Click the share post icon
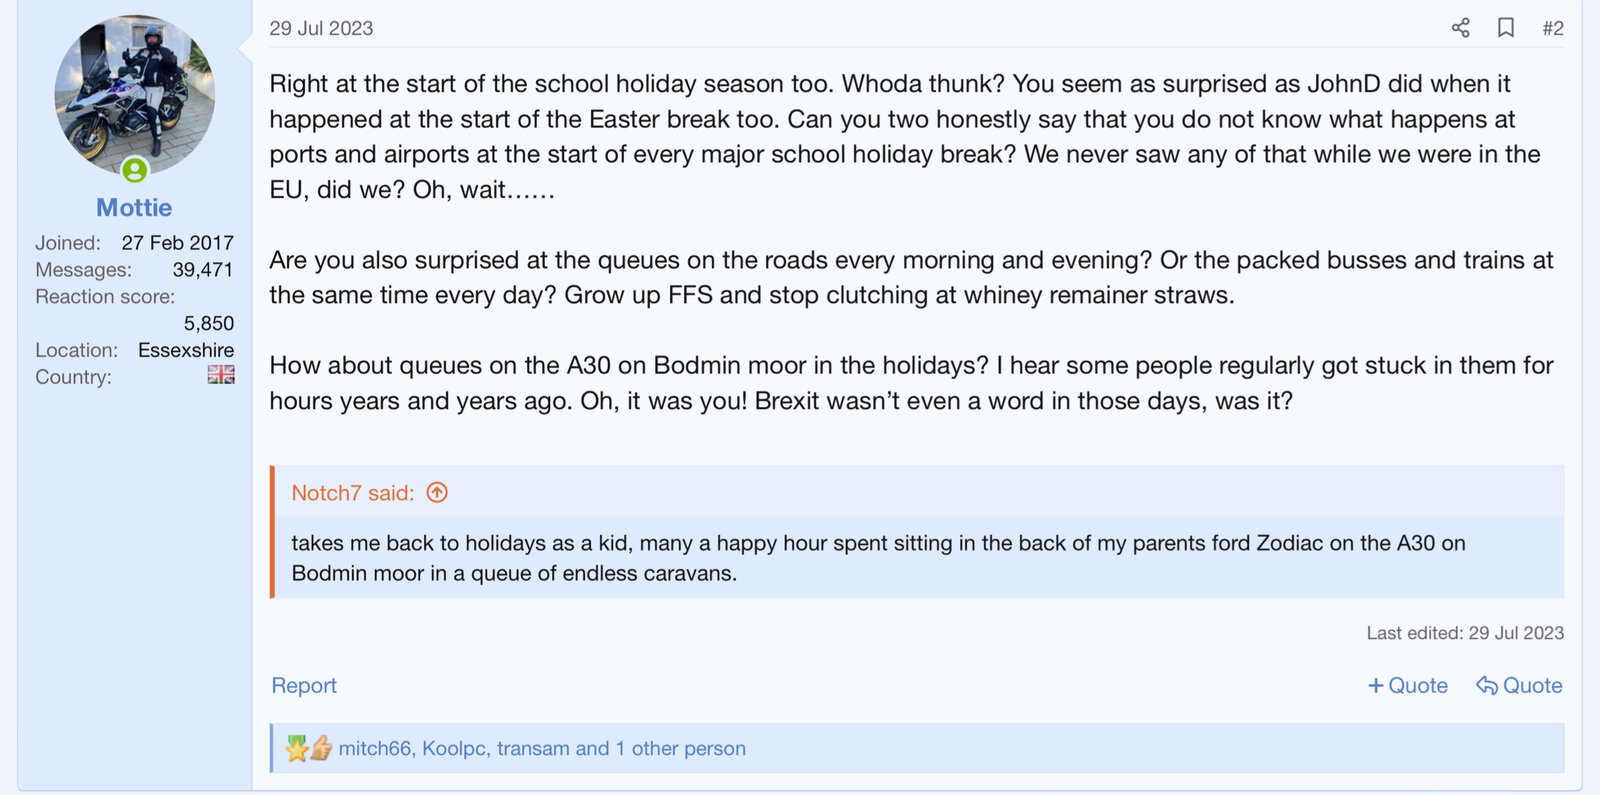This screenshot has width=1600, height=795. pyautogui.click(x=1460, y=28)
